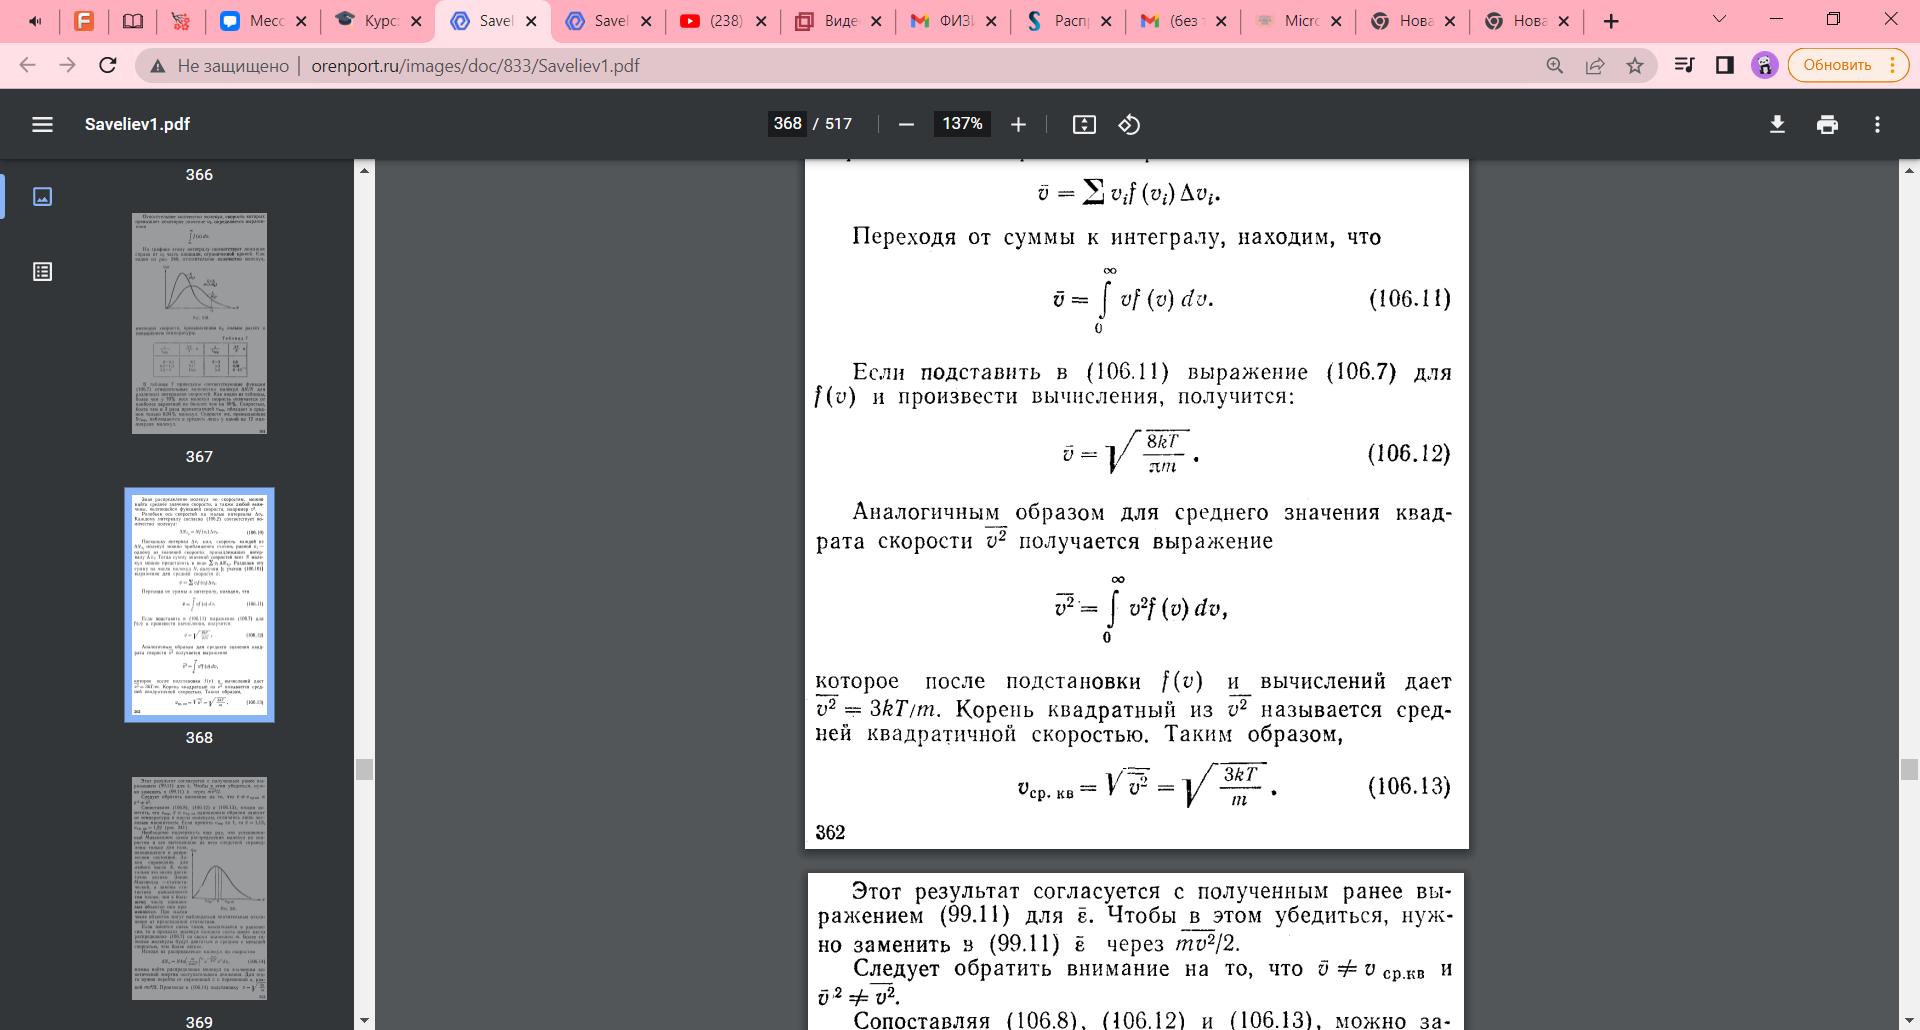Open the pinned red bug icon tab

click(x=180, y=21)
